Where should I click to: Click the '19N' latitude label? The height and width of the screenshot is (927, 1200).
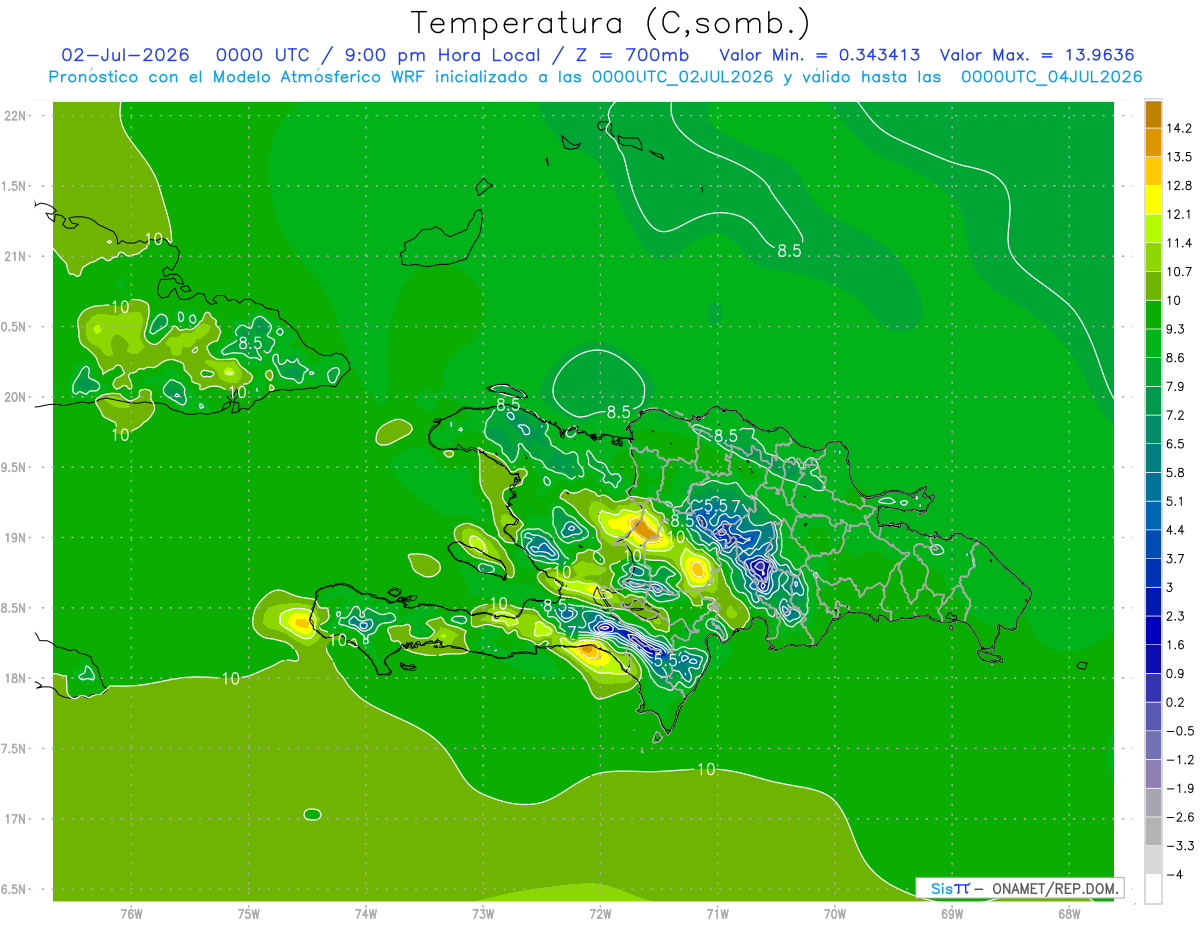16,538
